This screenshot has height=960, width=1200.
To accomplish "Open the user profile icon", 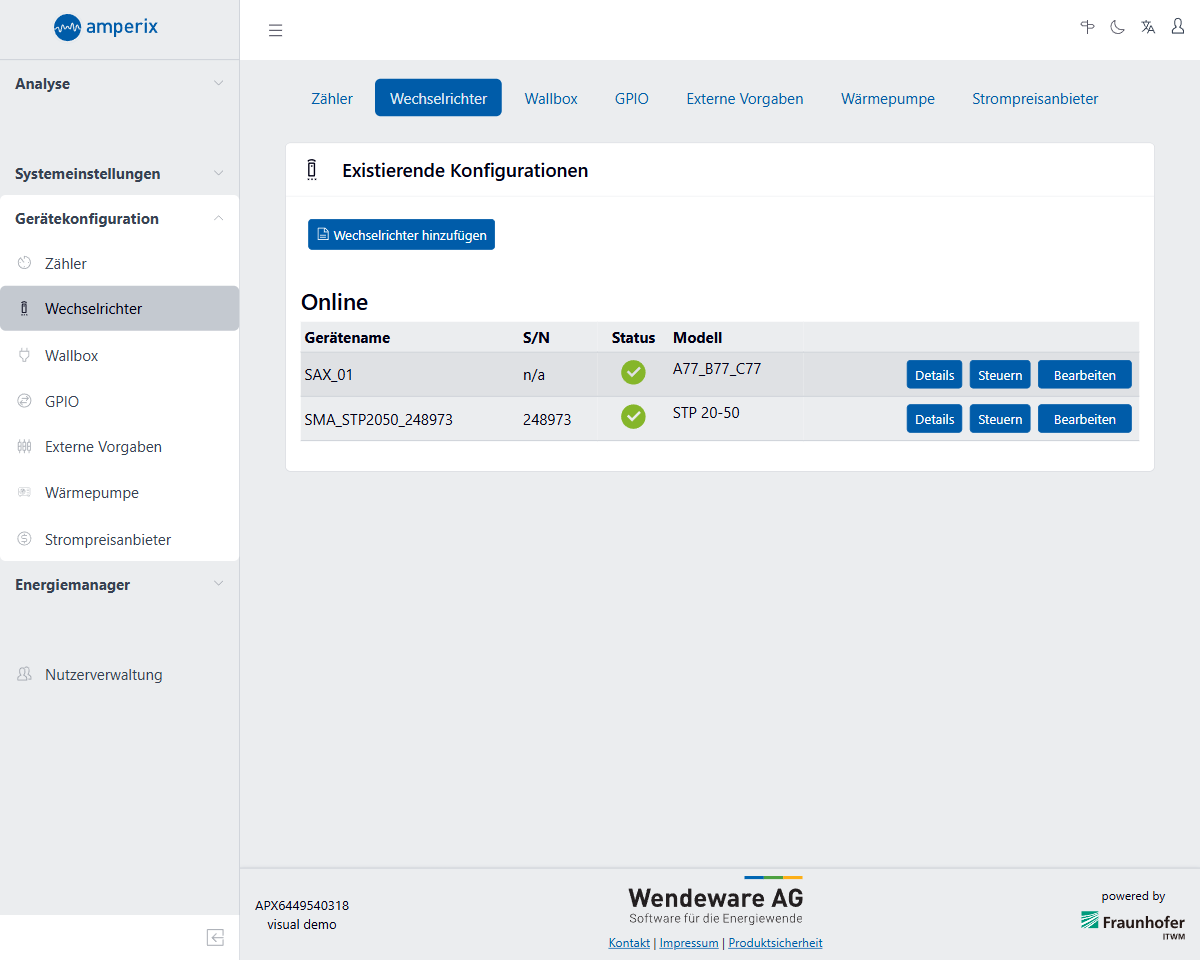I will click(1178, 27).
